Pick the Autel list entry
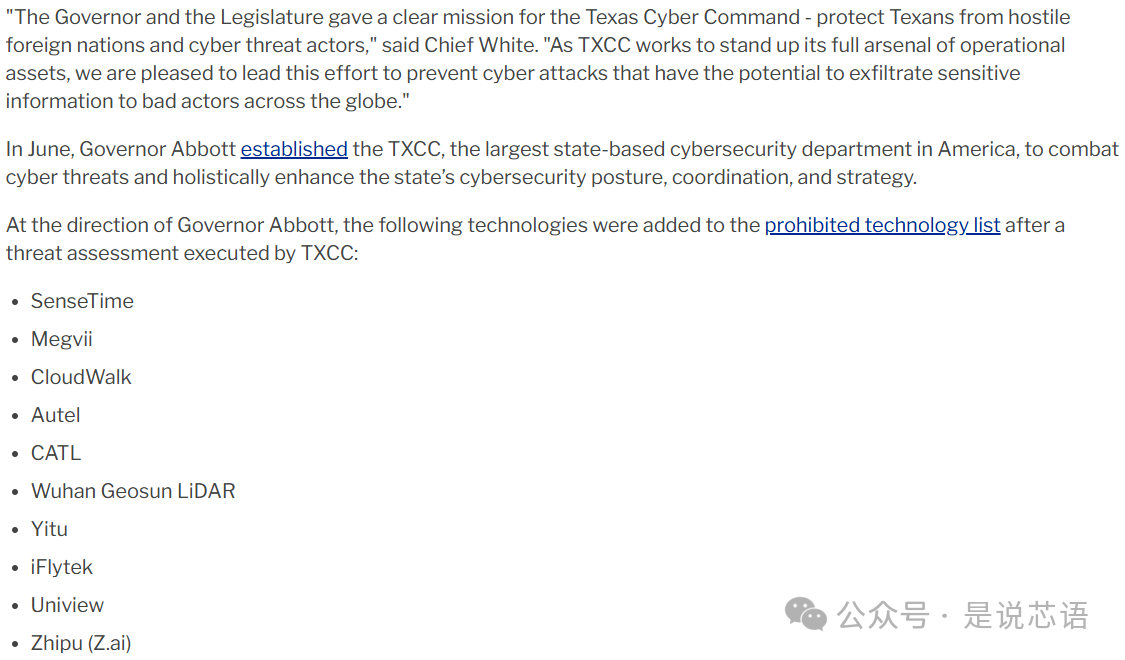 (x=55, y=415)
